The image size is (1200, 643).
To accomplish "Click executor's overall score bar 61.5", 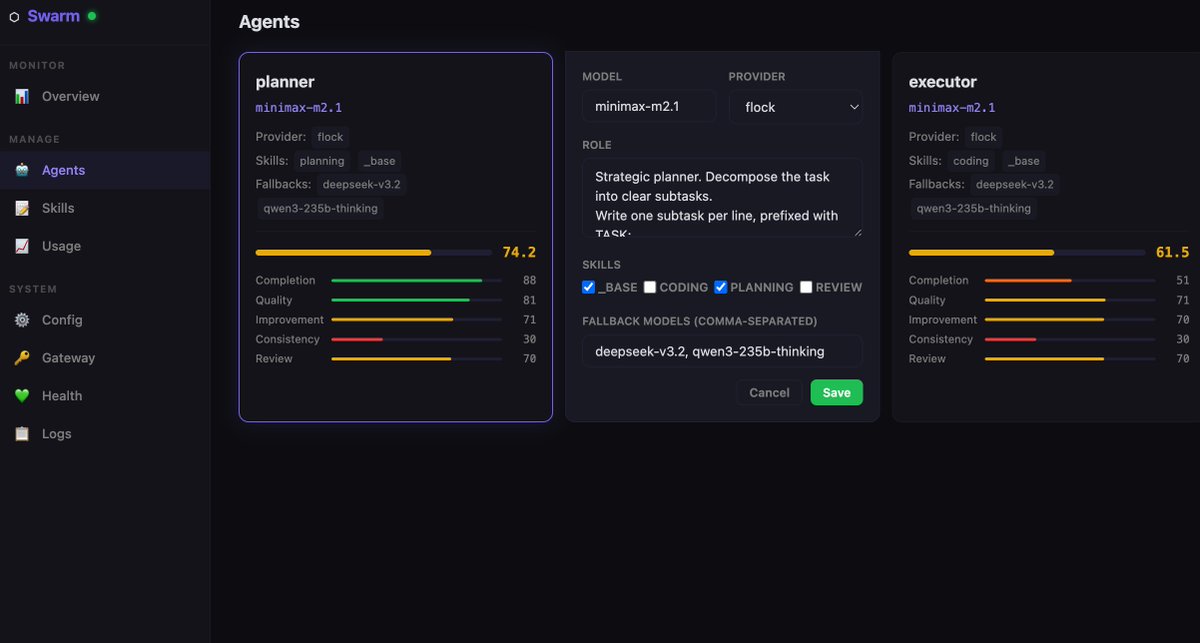I will [x=1027, y=253].
